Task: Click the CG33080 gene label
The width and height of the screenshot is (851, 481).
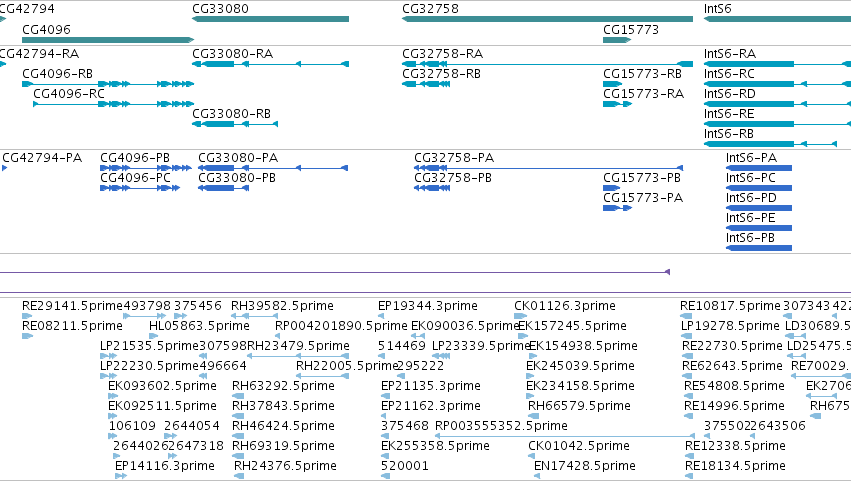Action: (220, 9)
